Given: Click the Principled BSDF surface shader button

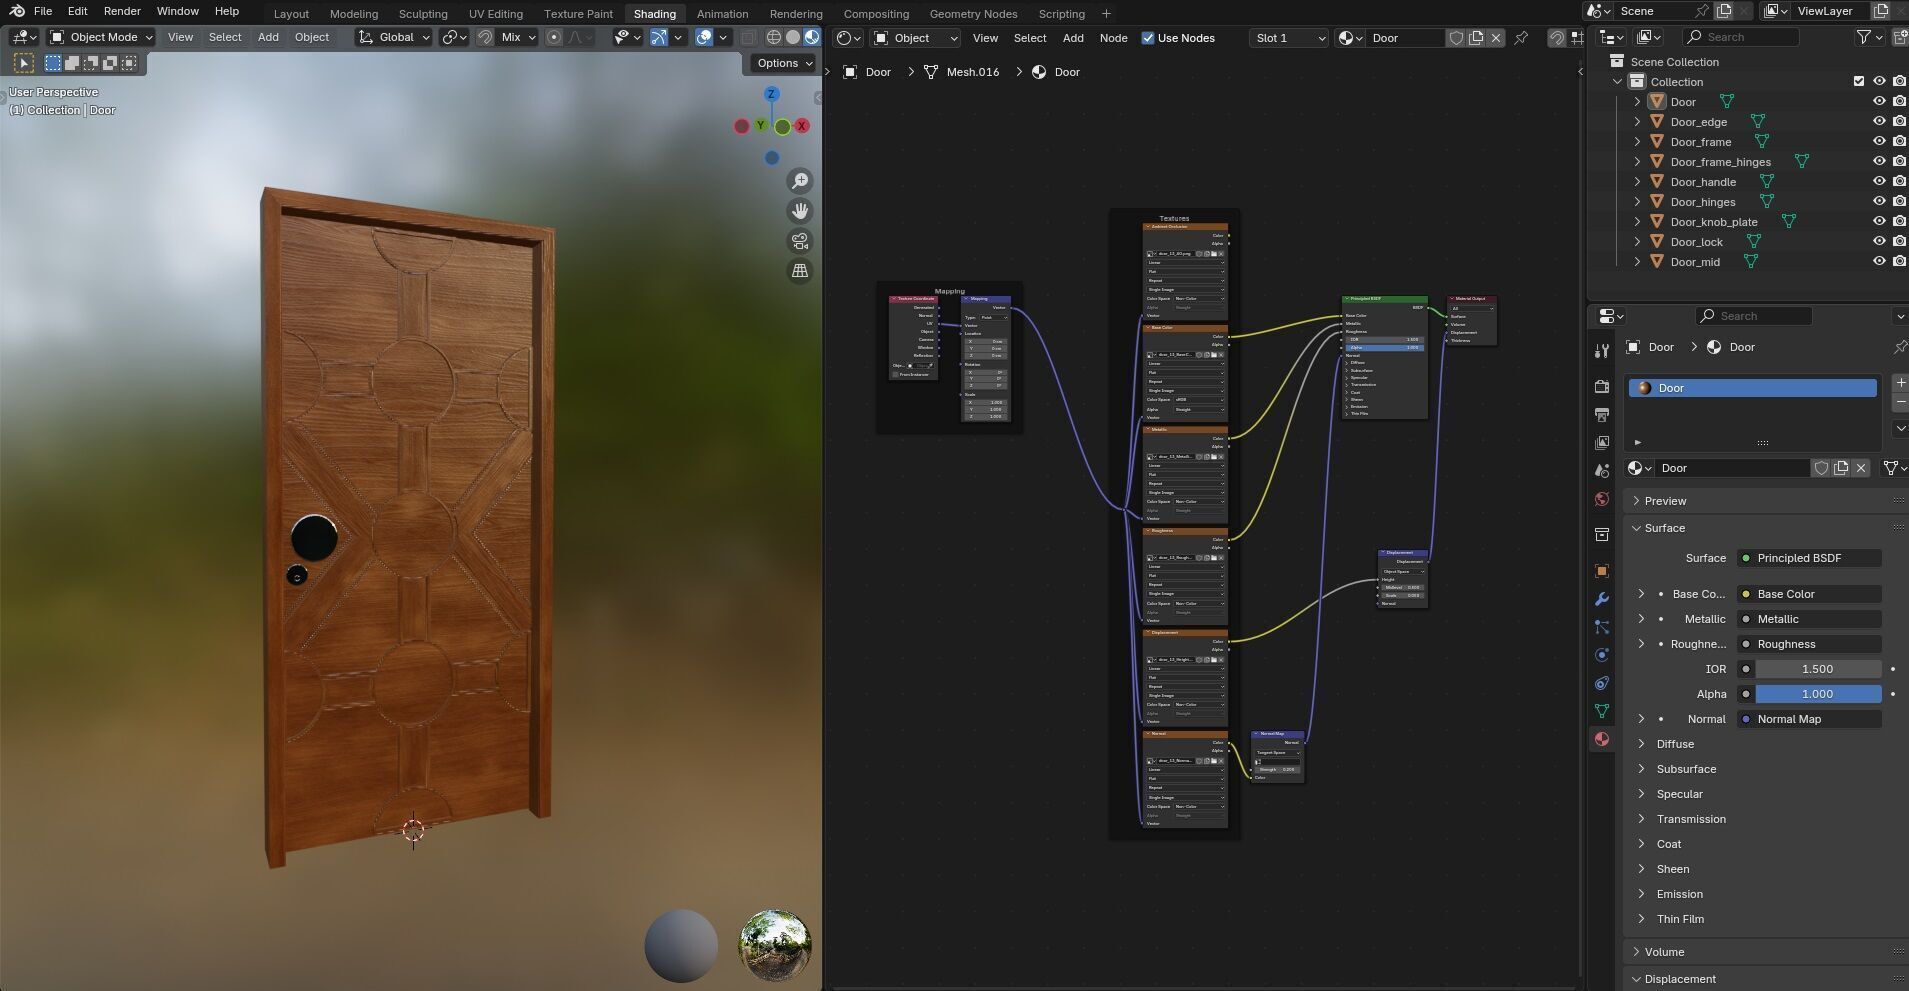Looking at the screenshot, I should click(x=1810, y=558).
